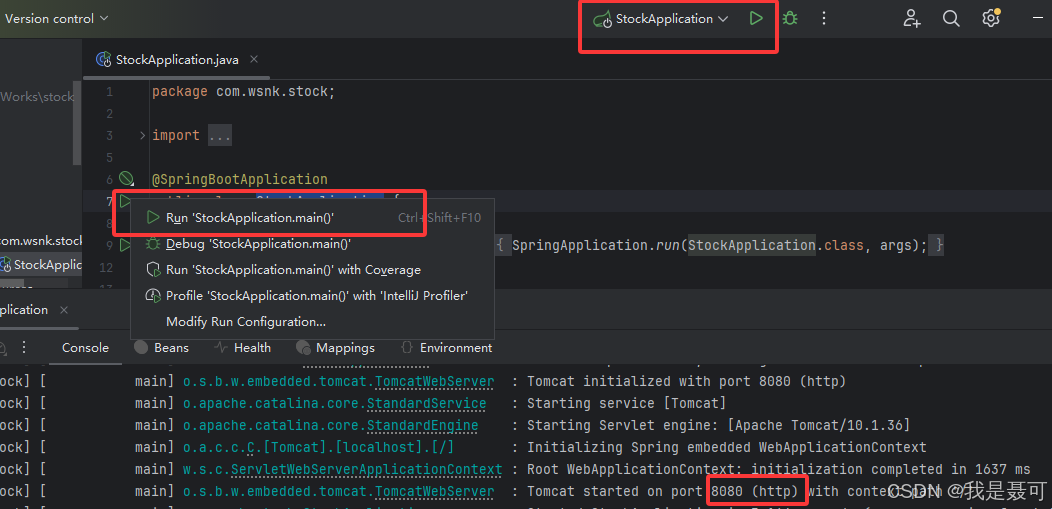The image size is (1052, 509).
Task: Select the com.wsnk.stock package in project tree
Action: pos(40,241)
